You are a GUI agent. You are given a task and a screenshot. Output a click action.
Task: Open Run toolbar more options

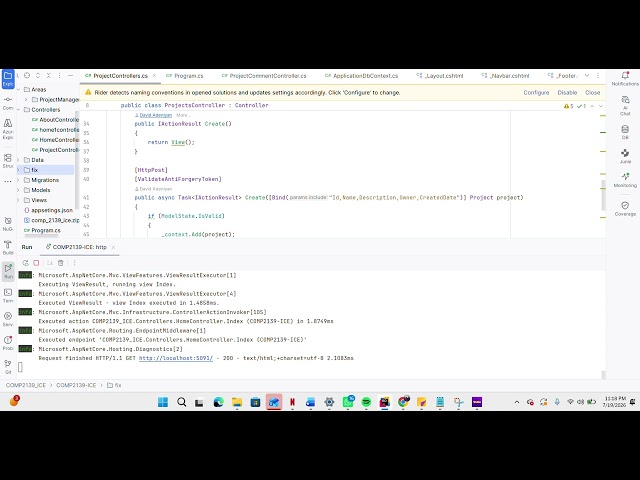pyautogui.click(x=74, y=263)
